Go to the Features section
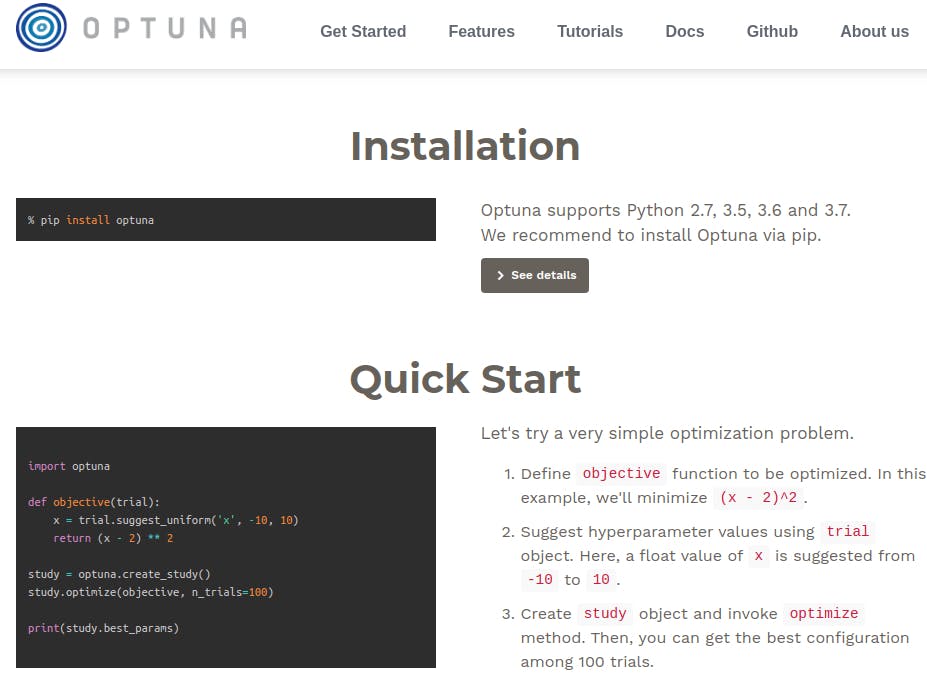927x682 pixels. click(x=481, y=32)
